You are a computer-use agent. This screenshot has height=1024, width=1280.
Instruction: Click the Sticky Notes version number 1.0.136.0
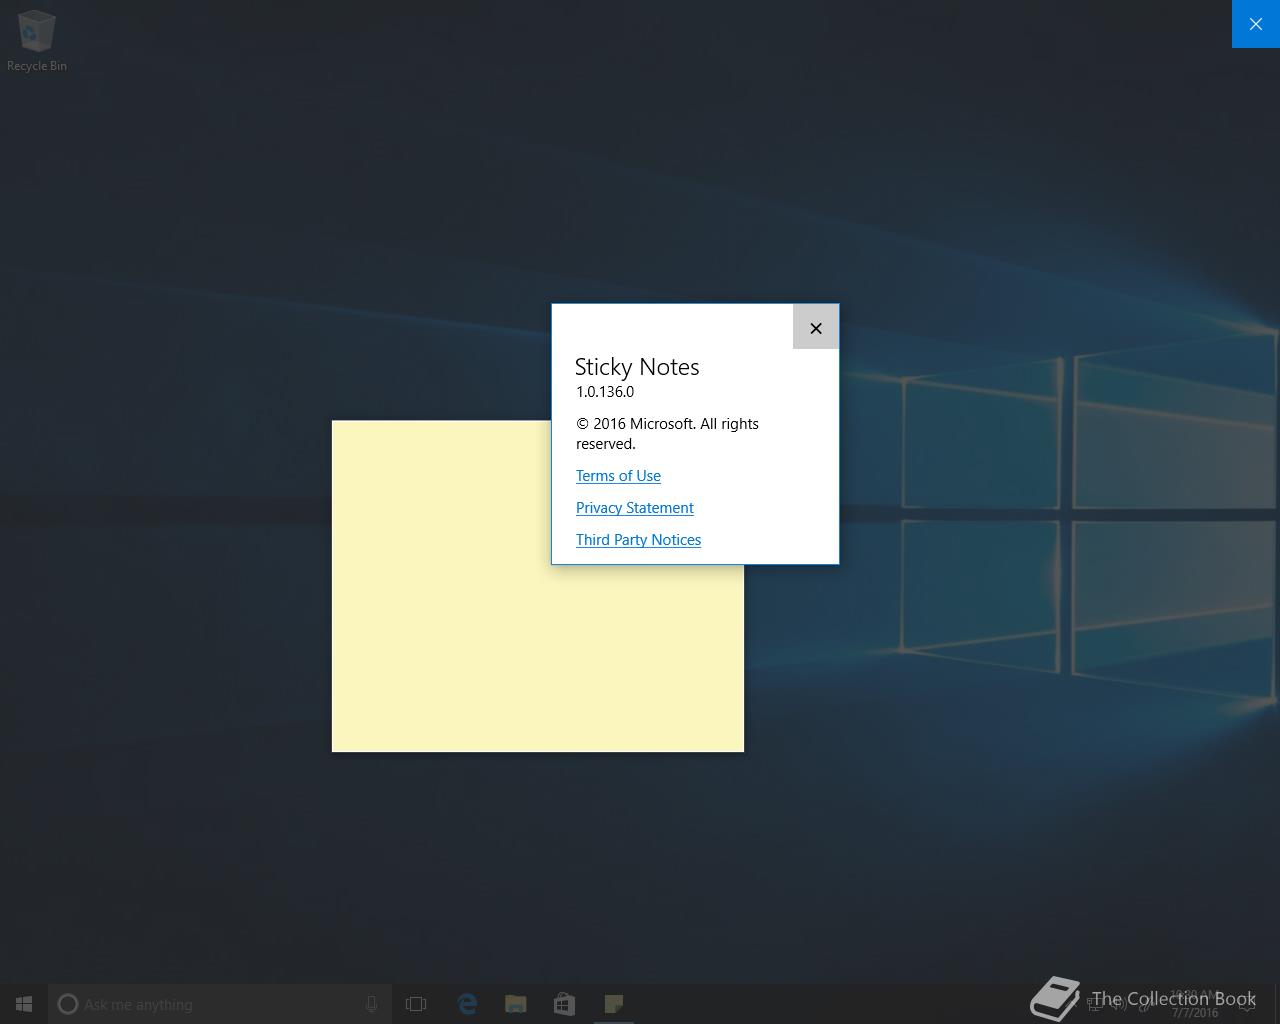pos(605,392)
